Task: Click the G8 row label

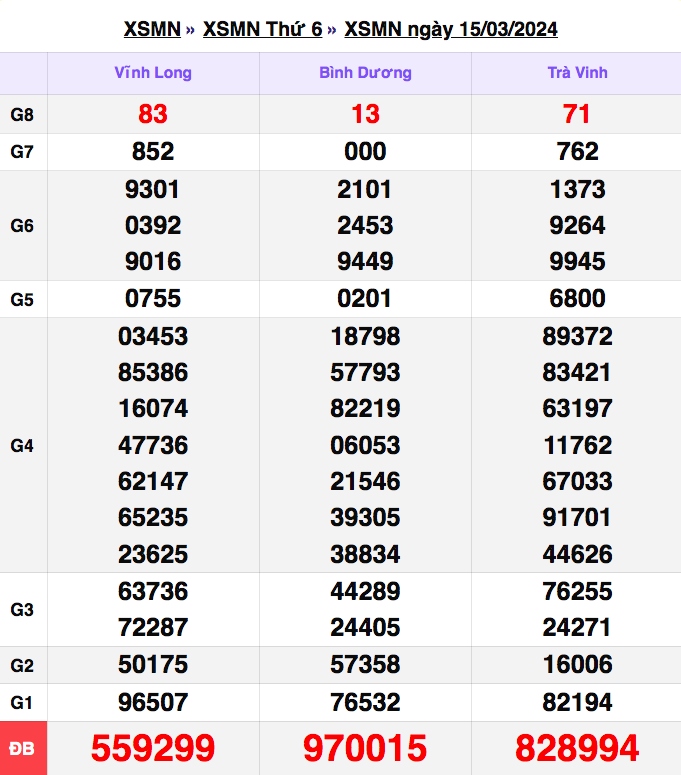Action: (22, 115)
